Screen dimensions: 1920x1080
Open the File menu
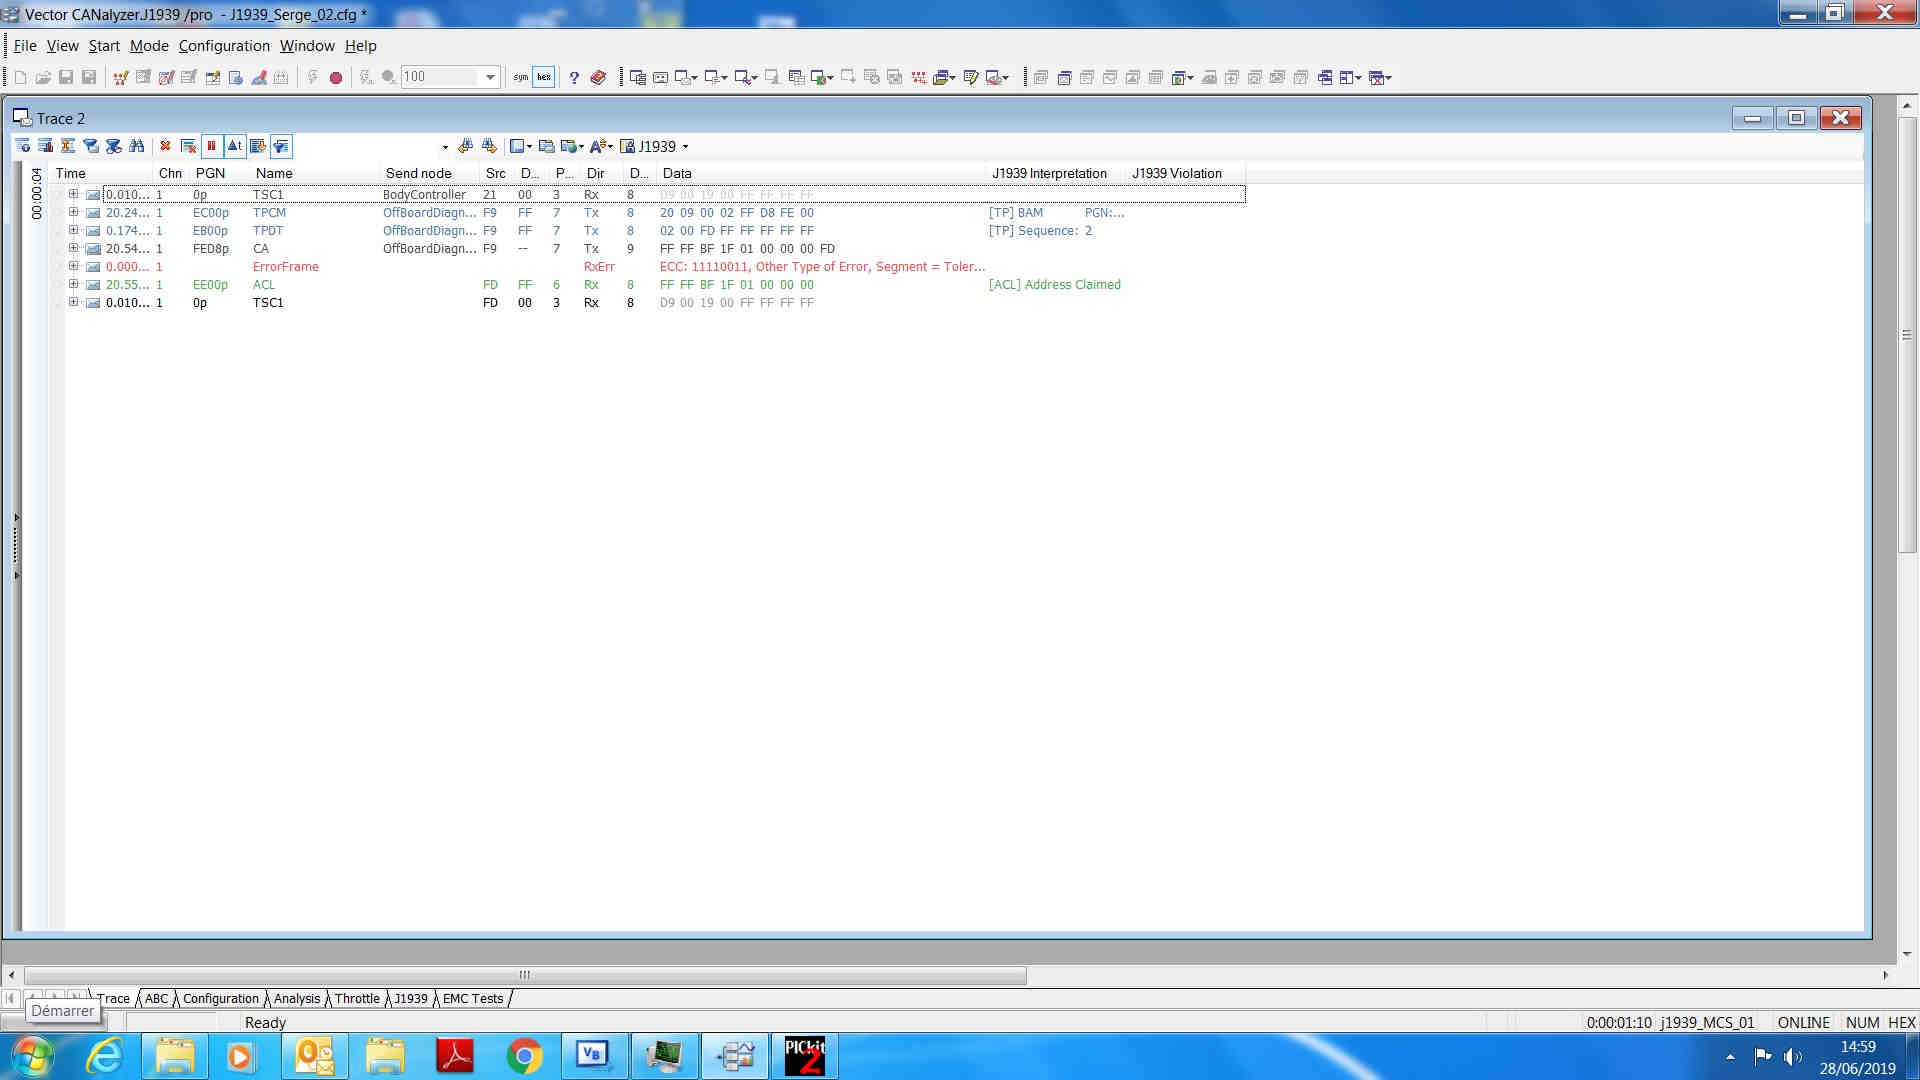[25, 46]
